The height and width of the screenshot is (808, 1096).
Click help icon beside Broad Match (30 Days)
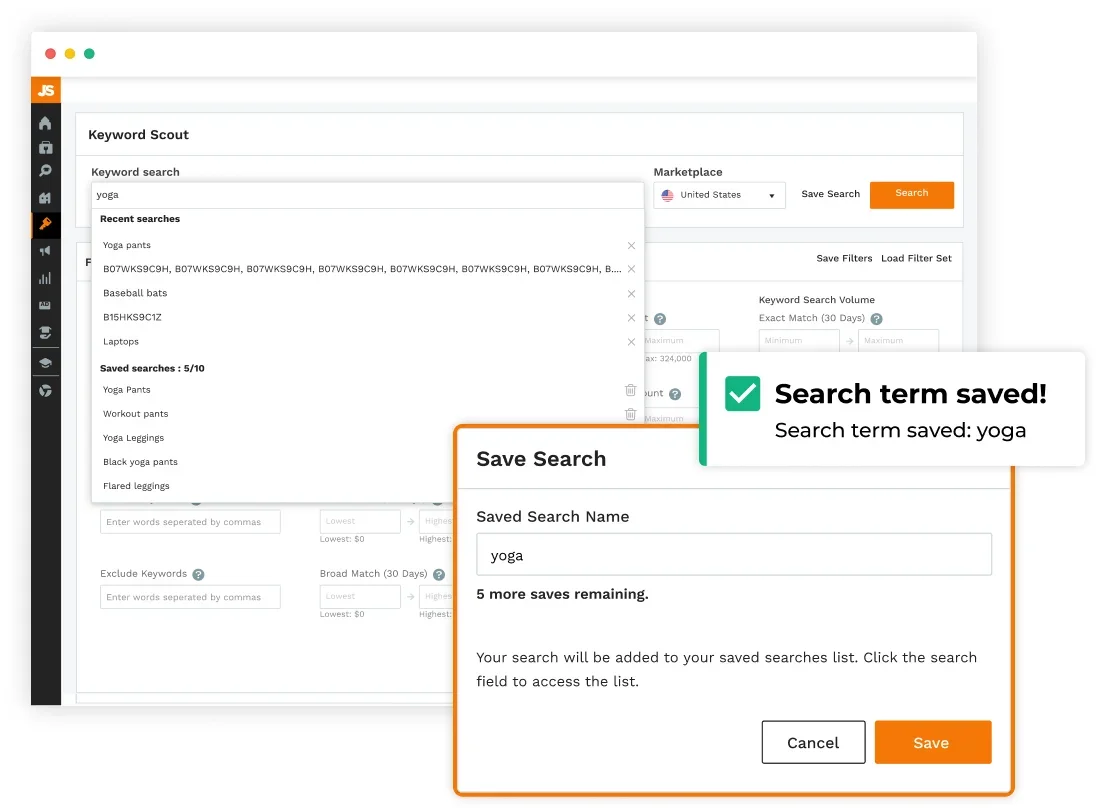pos(439,575)
